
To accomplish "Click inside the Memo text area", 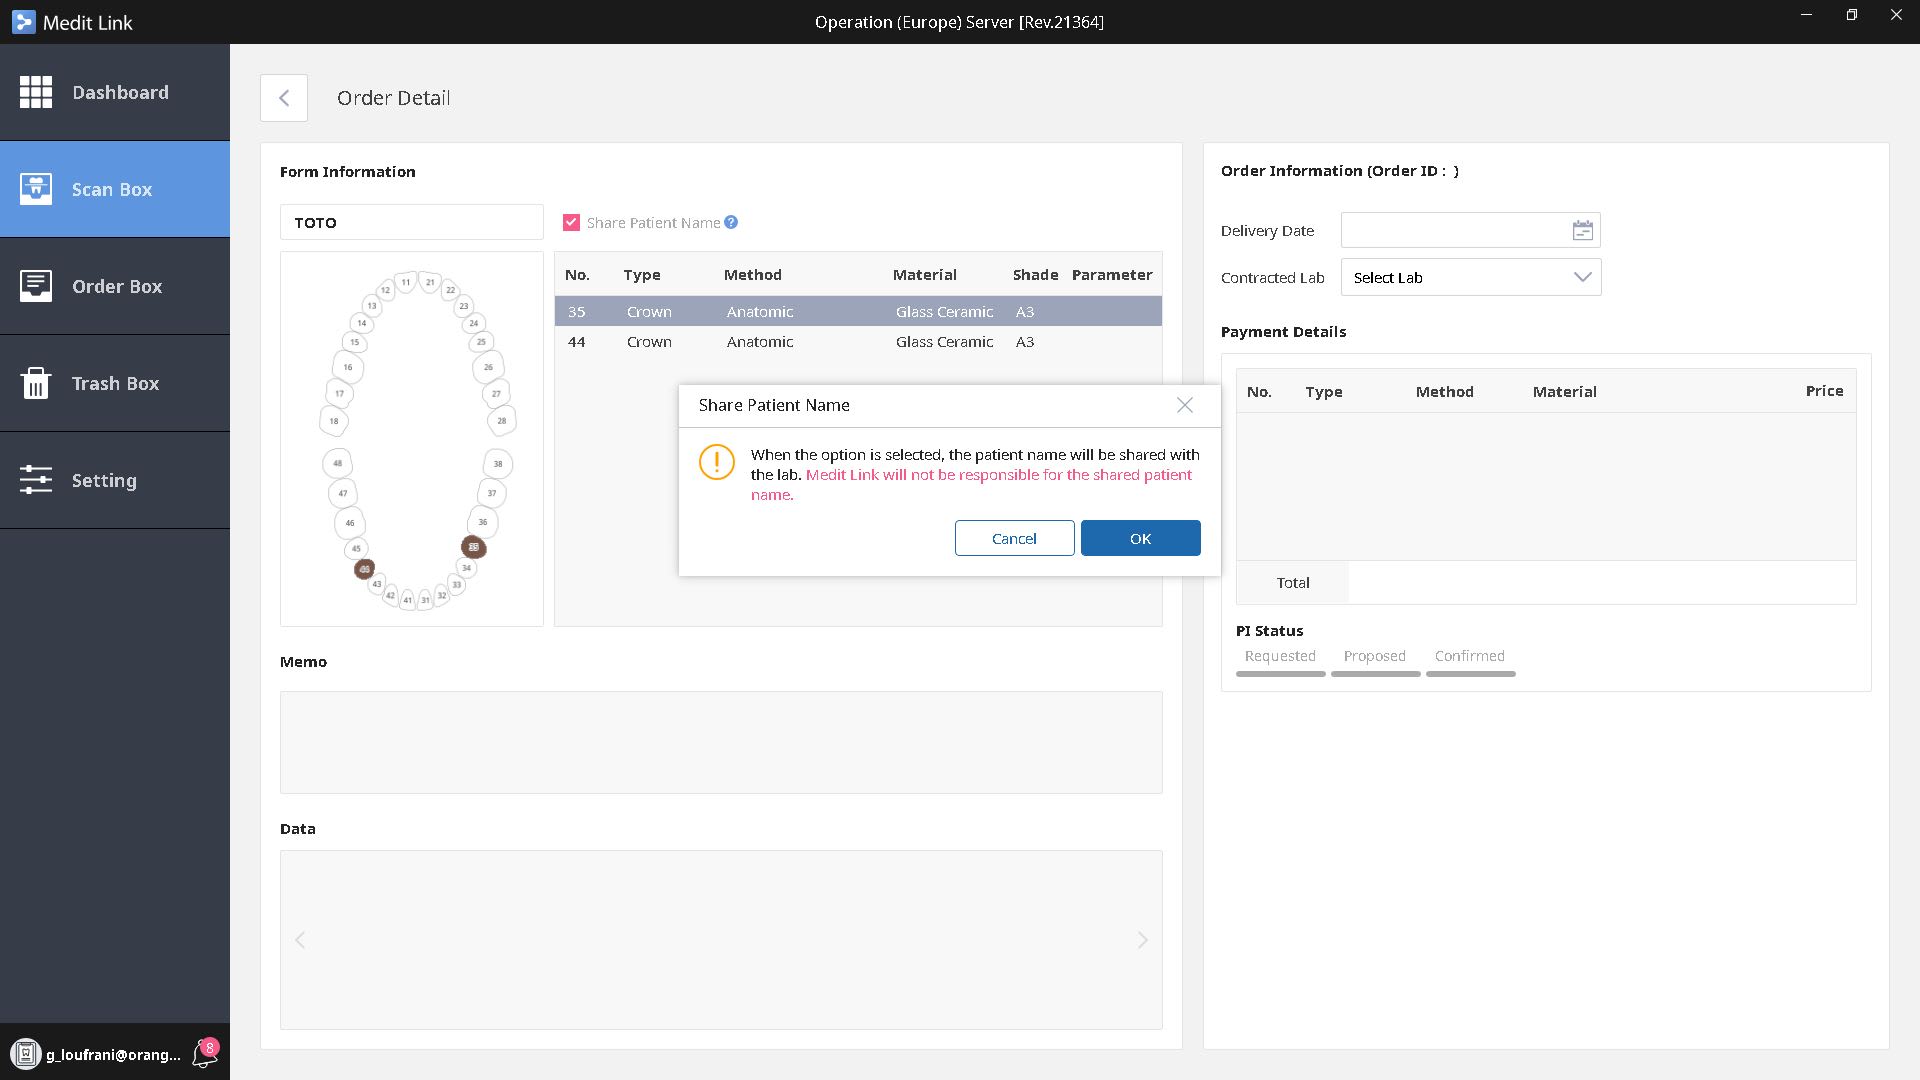I will pyautogui.click(x=721, y=742).
